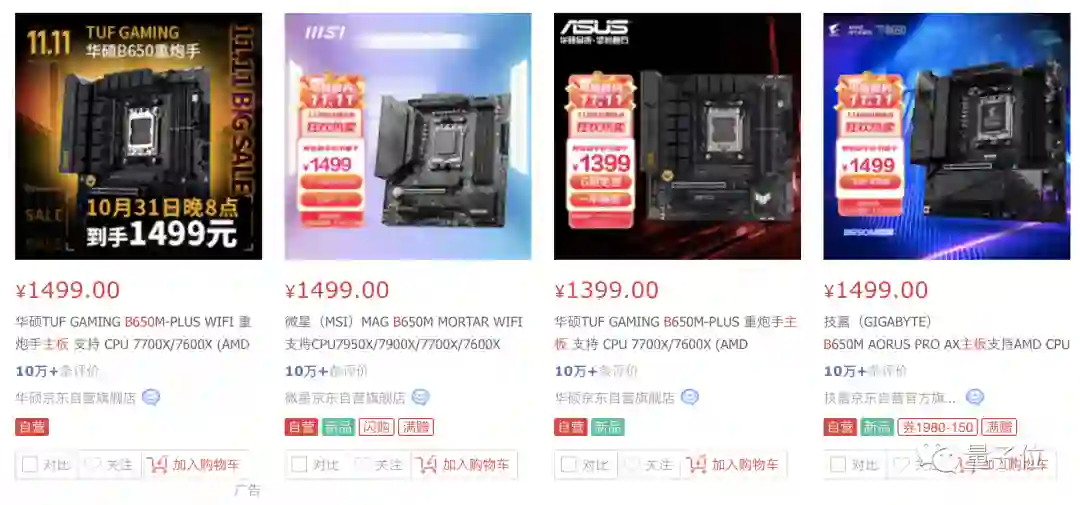
Task: Check compare box for ¥1399 ASUS listing
Action: click(568, 465)
